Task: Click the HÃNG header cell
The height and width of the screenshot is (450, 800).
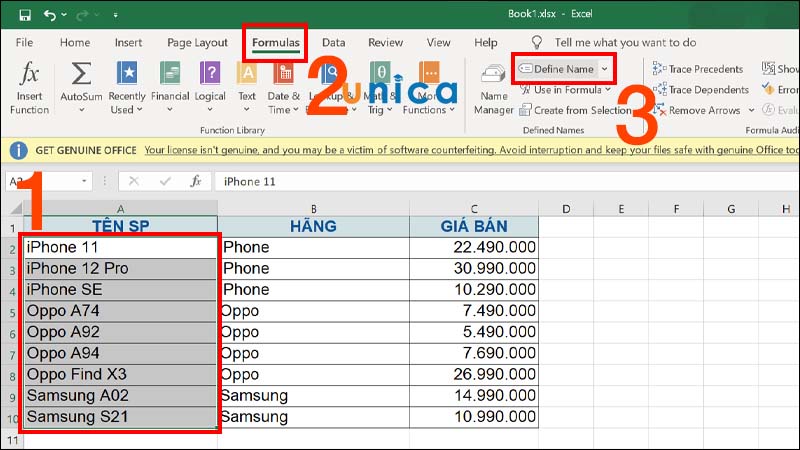Action: (x=313, y=226)
